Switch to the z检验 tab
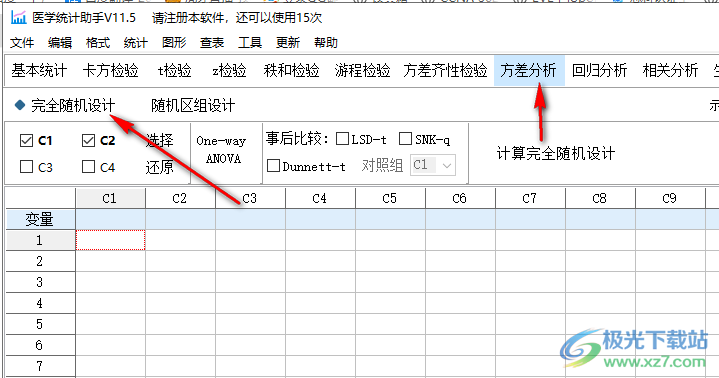Image resolution: width=719 pixels, height=378 pixels. (229, 71)
